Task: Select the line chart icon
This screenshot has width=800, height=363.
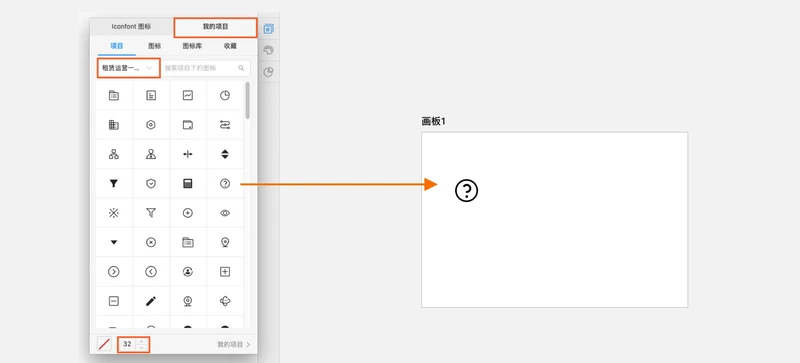Action: click(x=188, y=95)
